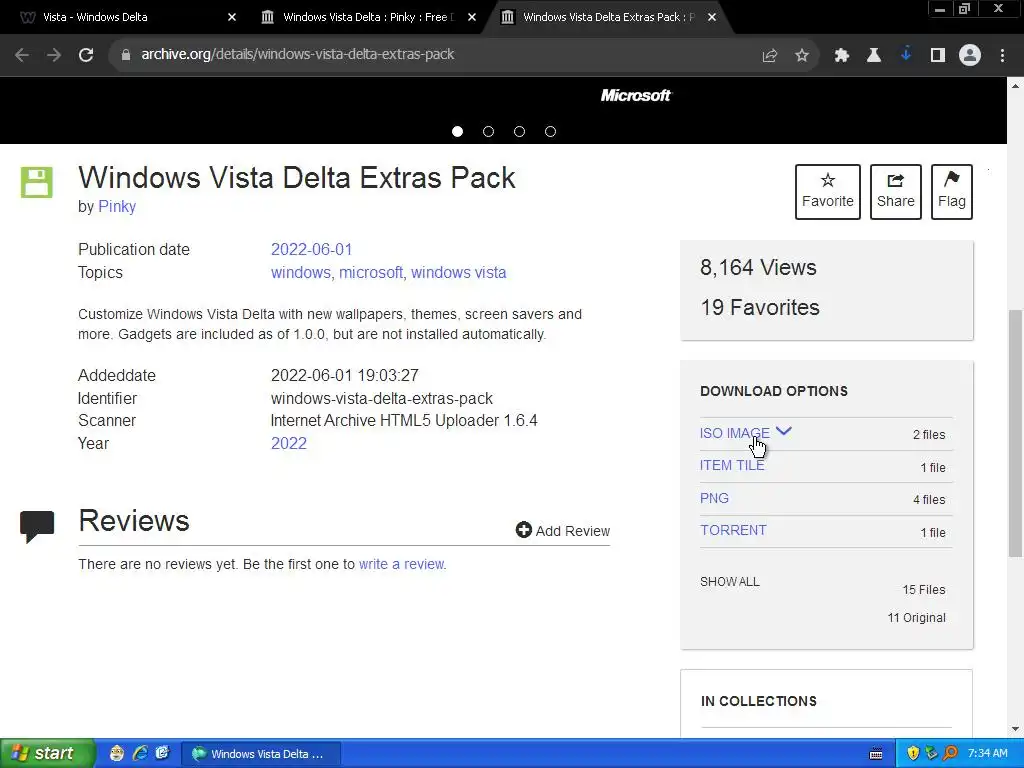Open Chrome Labs flask icon
1024x768 pixels.
click(x=873, y=56)
